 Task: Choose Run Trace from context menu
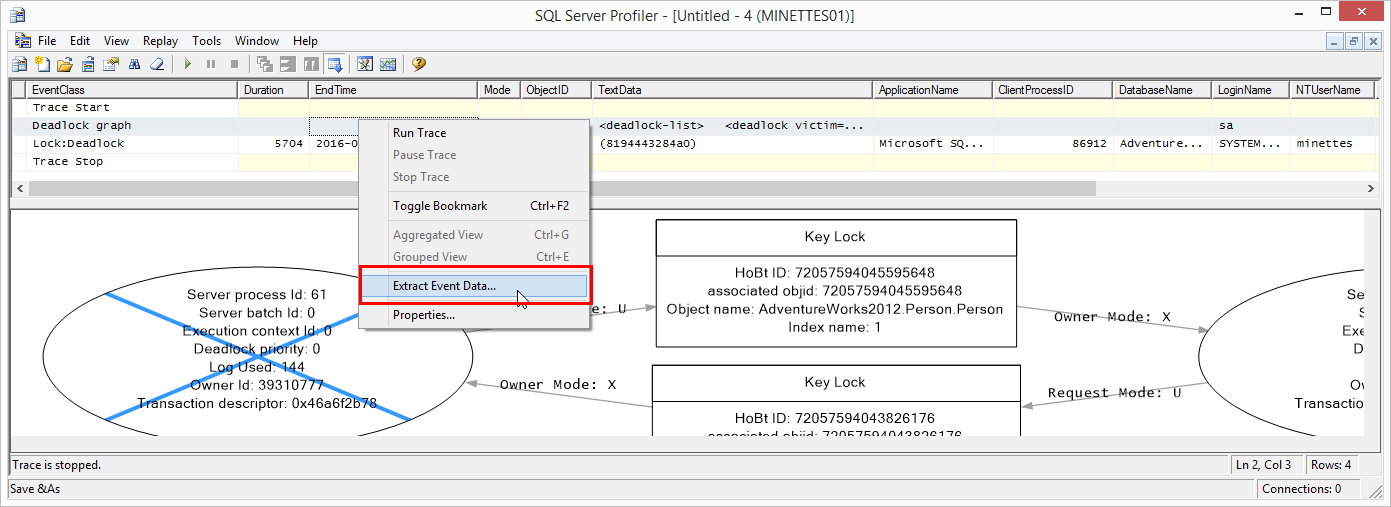420,133
